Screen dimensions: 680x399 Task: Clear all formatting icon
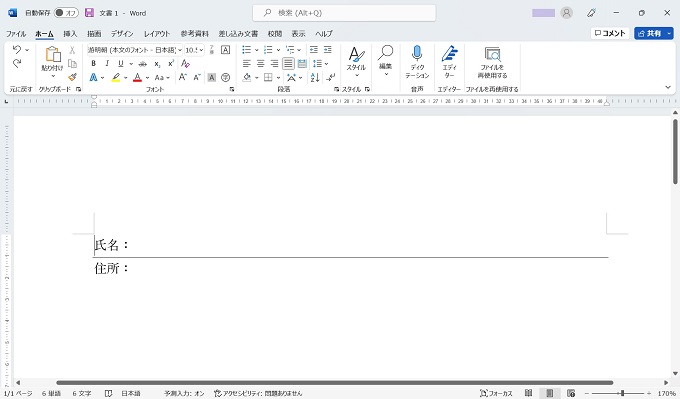pyautogui.click(x=185, y=64)
